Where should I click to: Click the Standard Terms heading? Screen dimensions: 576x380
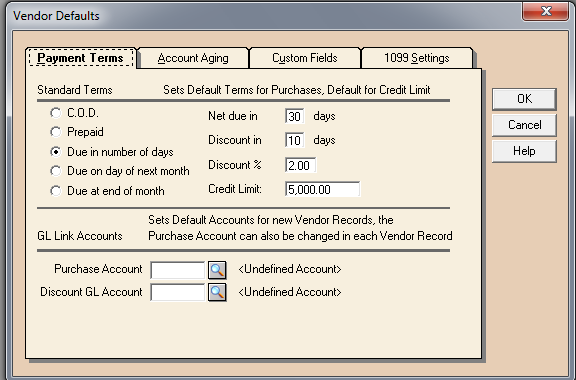click(75, 90)
